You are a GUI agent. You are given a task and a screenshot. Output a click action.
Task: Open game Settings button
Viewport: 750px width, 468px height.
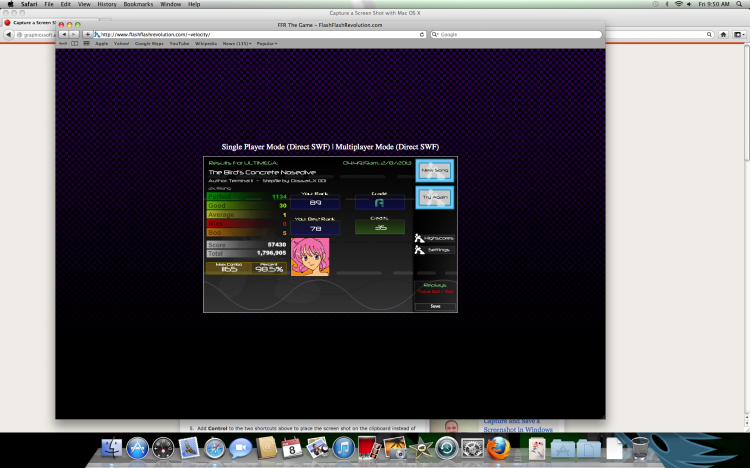click(434, 250)
